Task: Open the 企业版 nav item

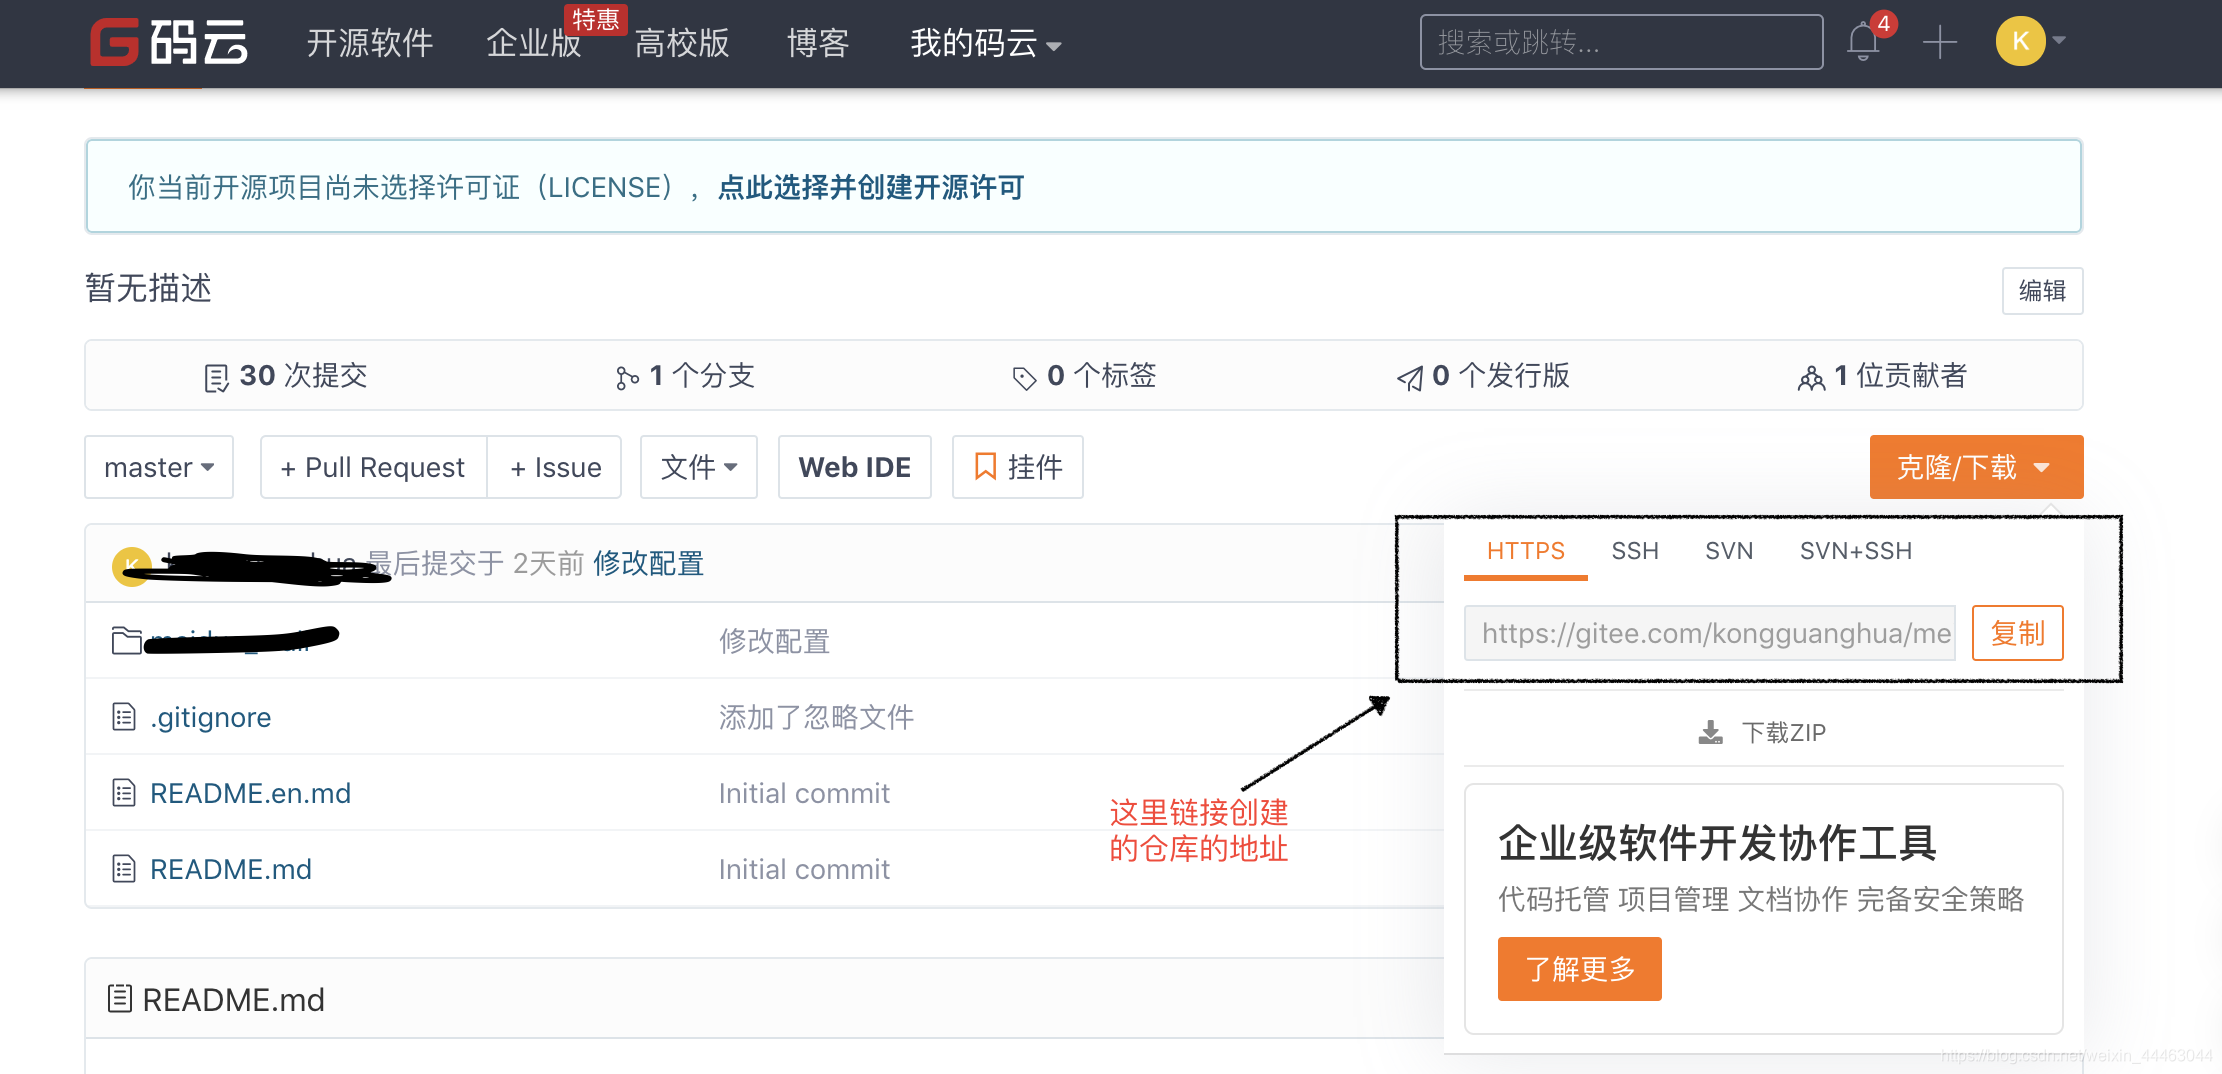Action: pos(533,43)
